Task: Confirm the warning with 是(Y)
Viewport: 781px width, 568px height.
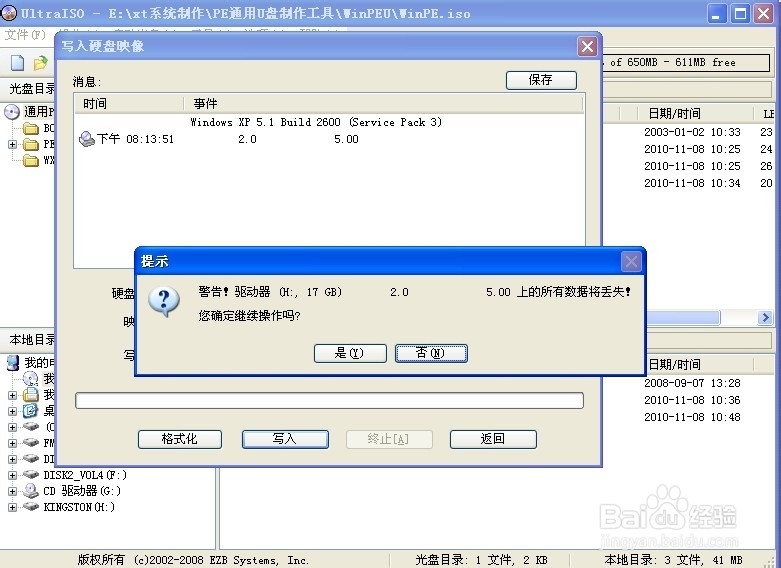Action: 350,353
